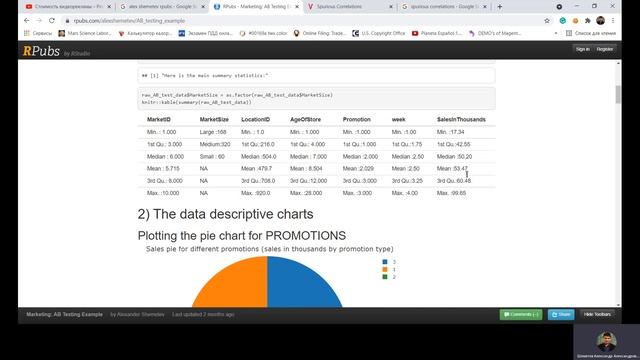Close the Spurious Correlations tab
This screenshot has height=360, width=640.
(391, 7)
